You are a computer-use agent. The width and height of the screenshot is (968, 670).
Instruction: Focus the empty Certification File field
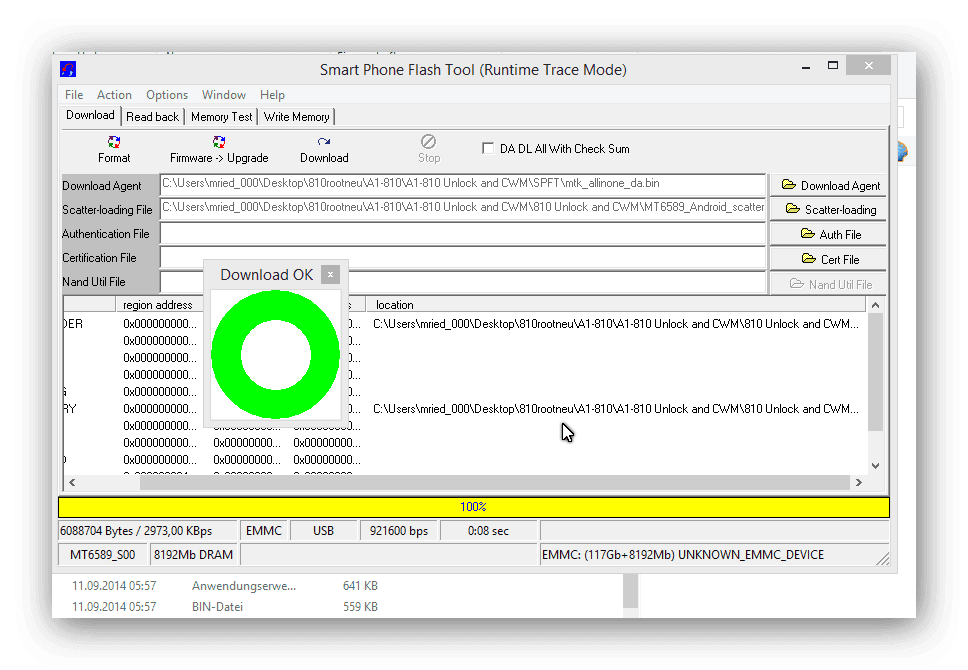point(462,258)
